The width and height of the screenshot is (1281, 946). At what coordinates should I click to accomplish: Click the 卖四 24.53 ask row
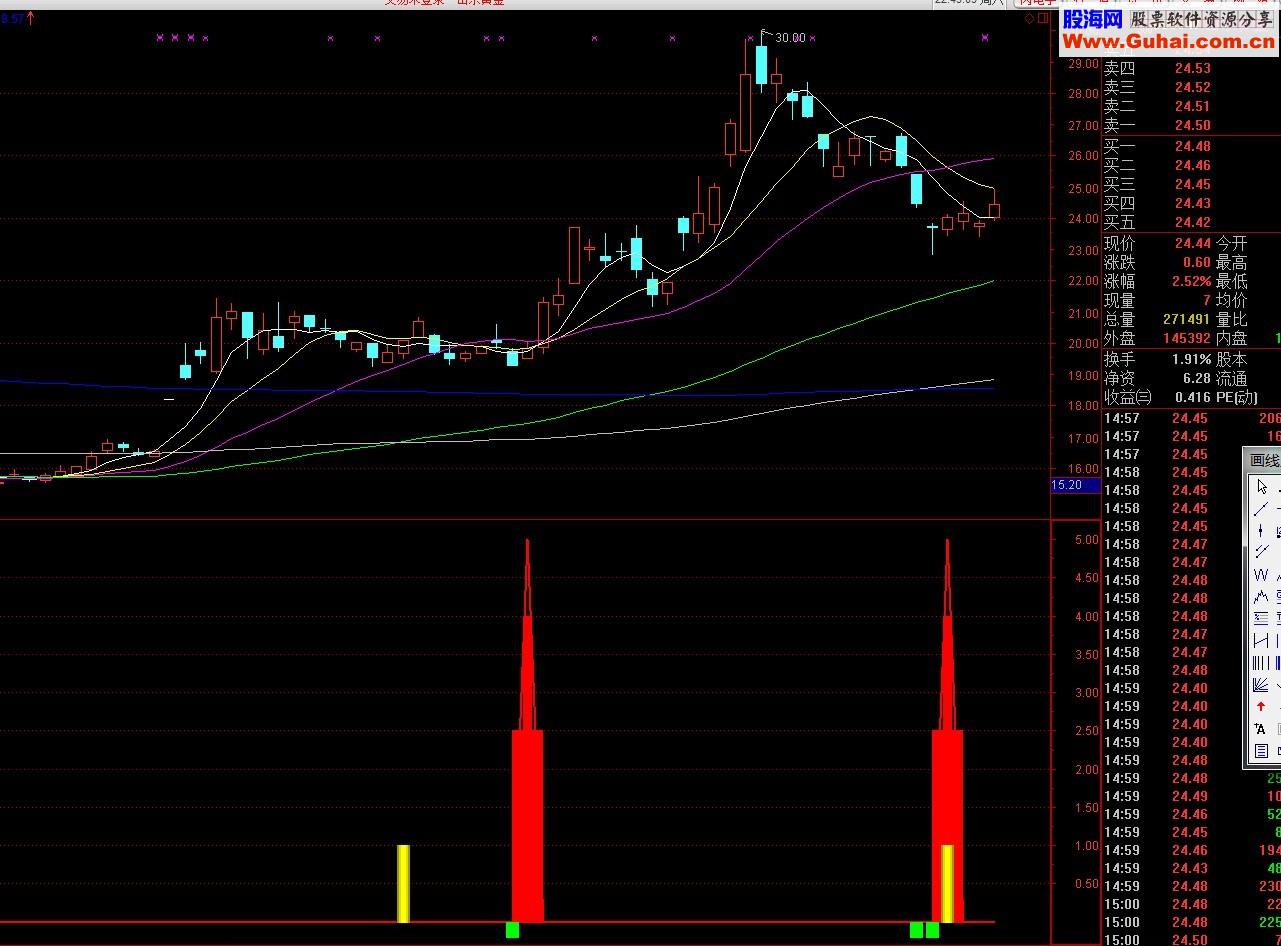pos(1191,68)
